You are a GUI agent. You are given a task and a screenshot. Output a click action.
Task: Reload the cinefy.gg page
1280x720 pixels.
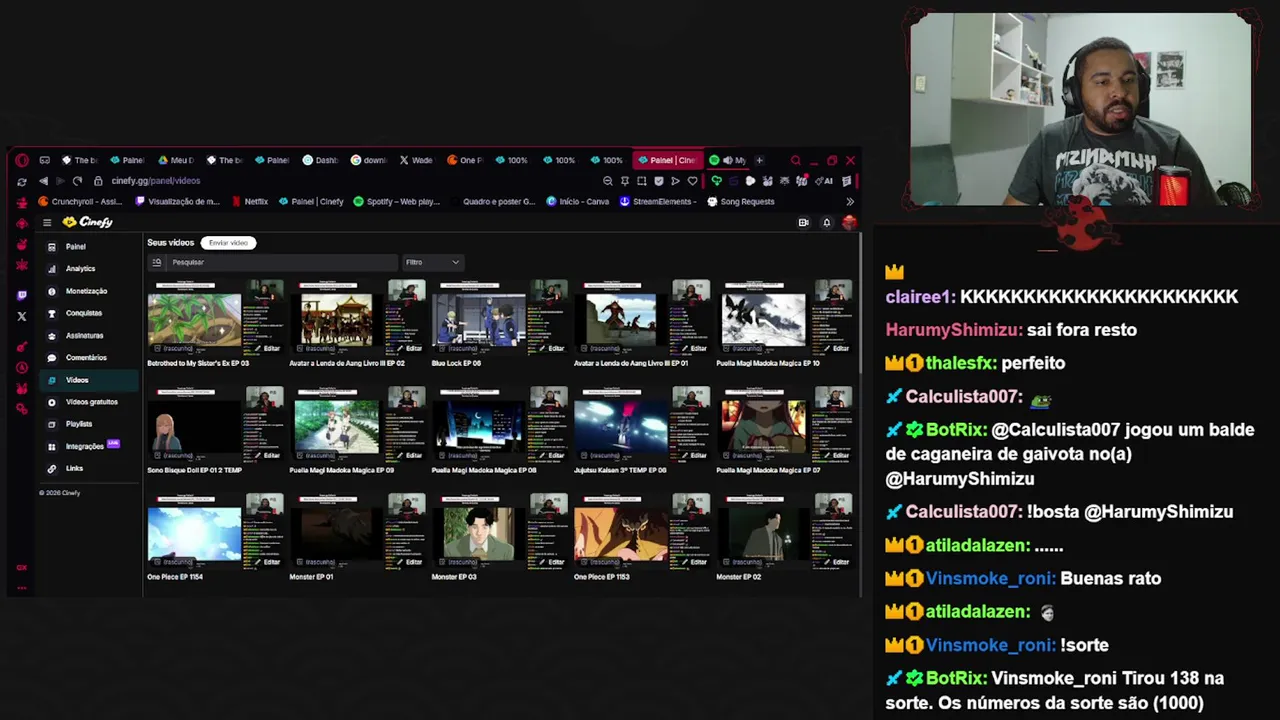[77, 181]
